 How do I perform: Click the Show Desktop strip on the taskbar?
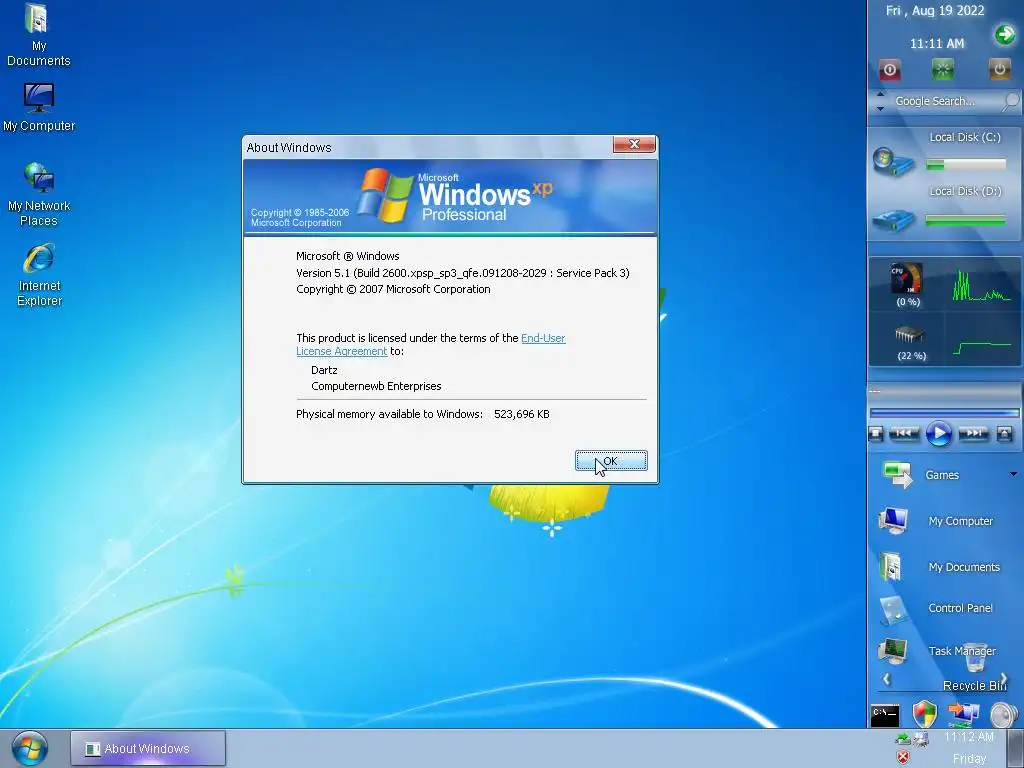click(1015, 748)
